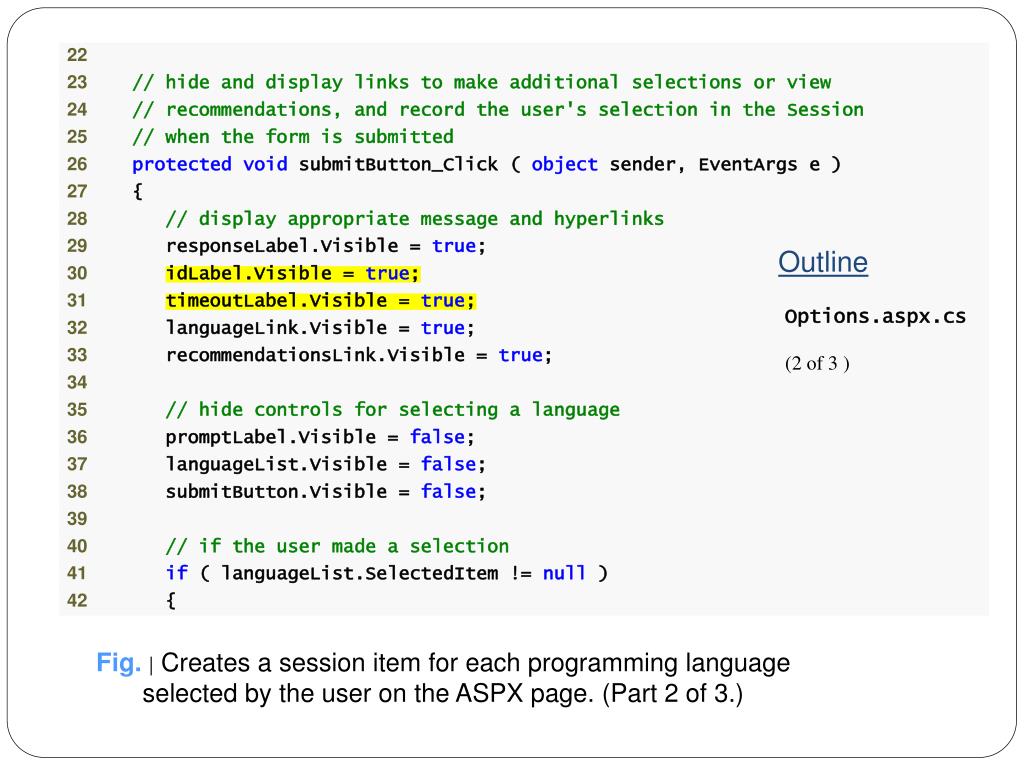Click the opening brace on line 27
This screenshot has width=1024, height=768.
point(137,192)
